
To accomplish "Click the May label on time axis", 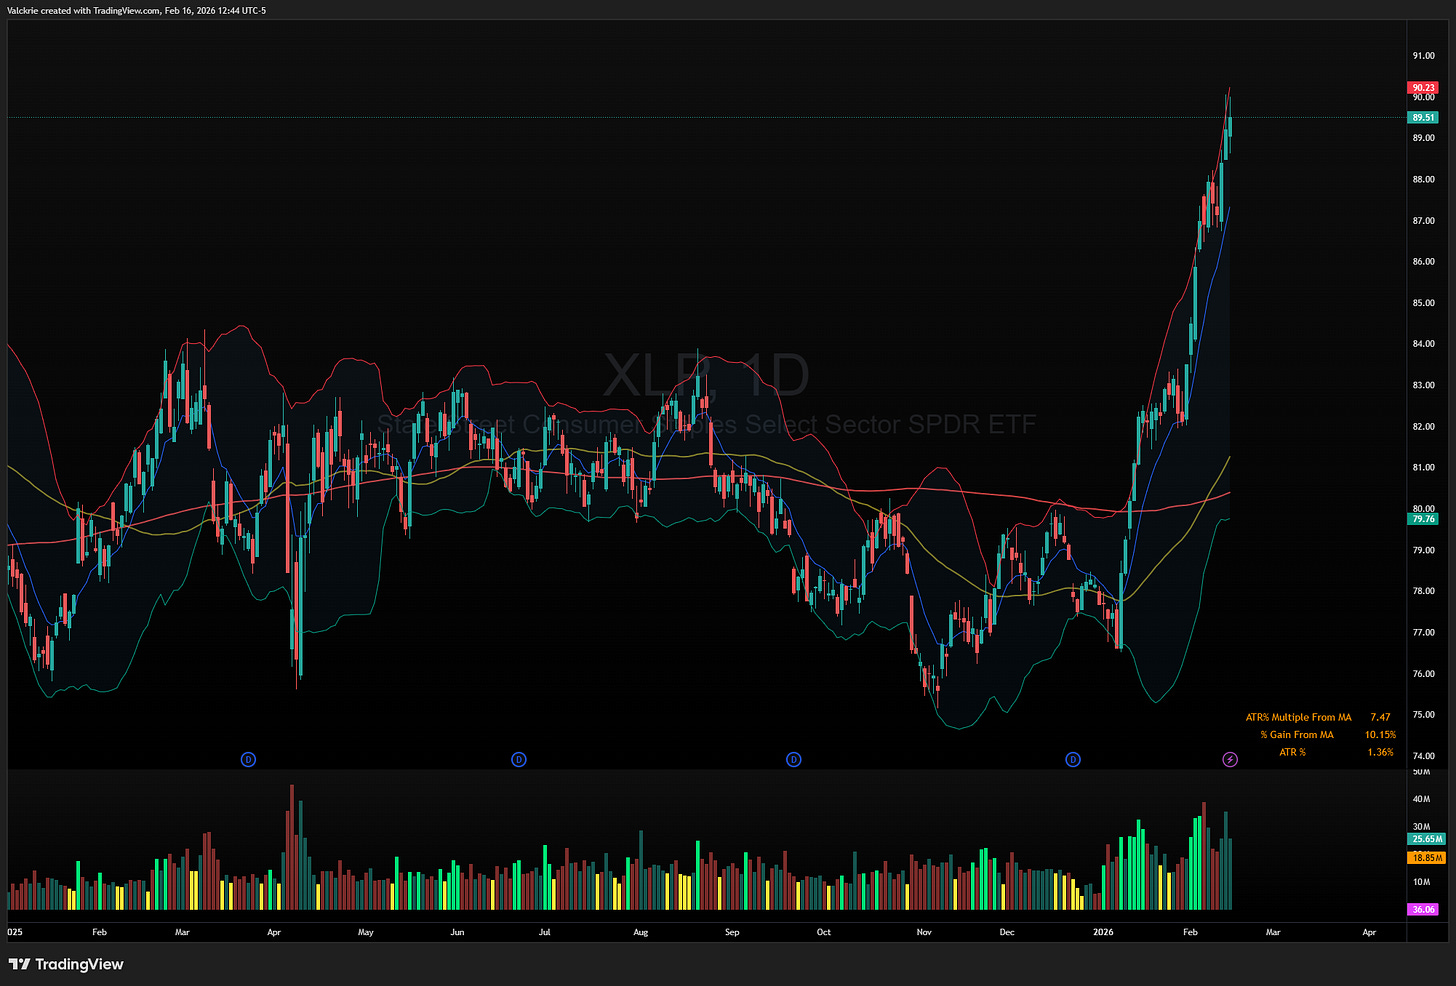I will point(366,932).
